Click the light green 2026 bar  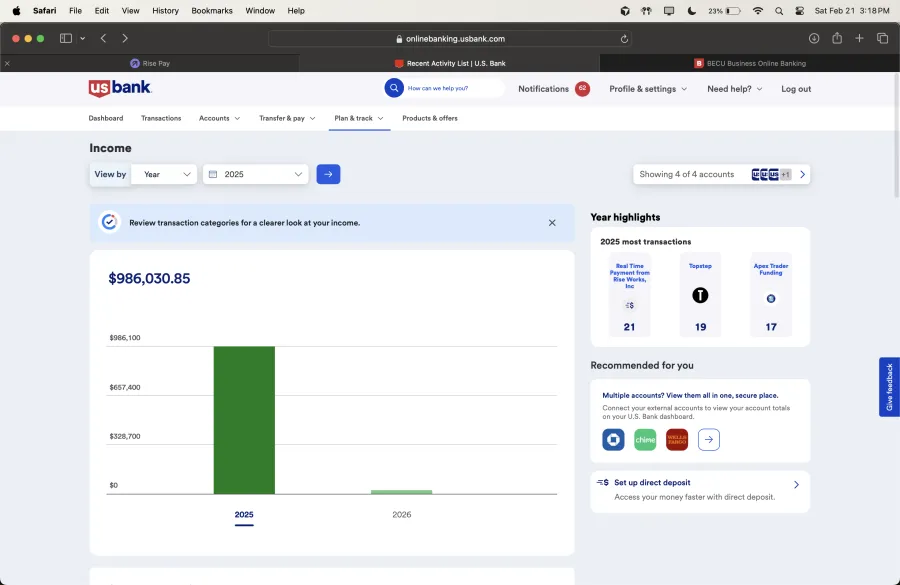pyautogui.click(x=401, y=491)
